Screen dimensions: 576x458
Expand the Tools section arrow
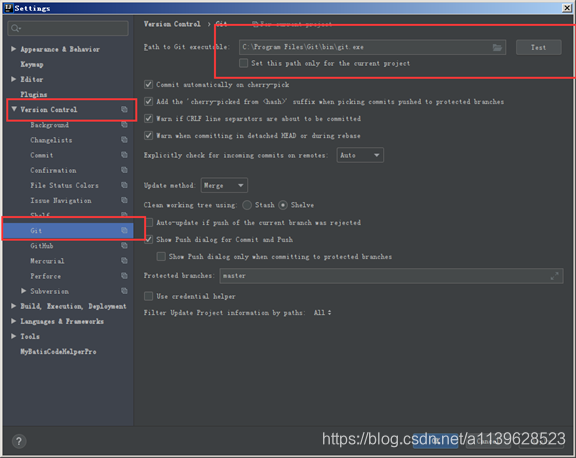click(14, 336)
